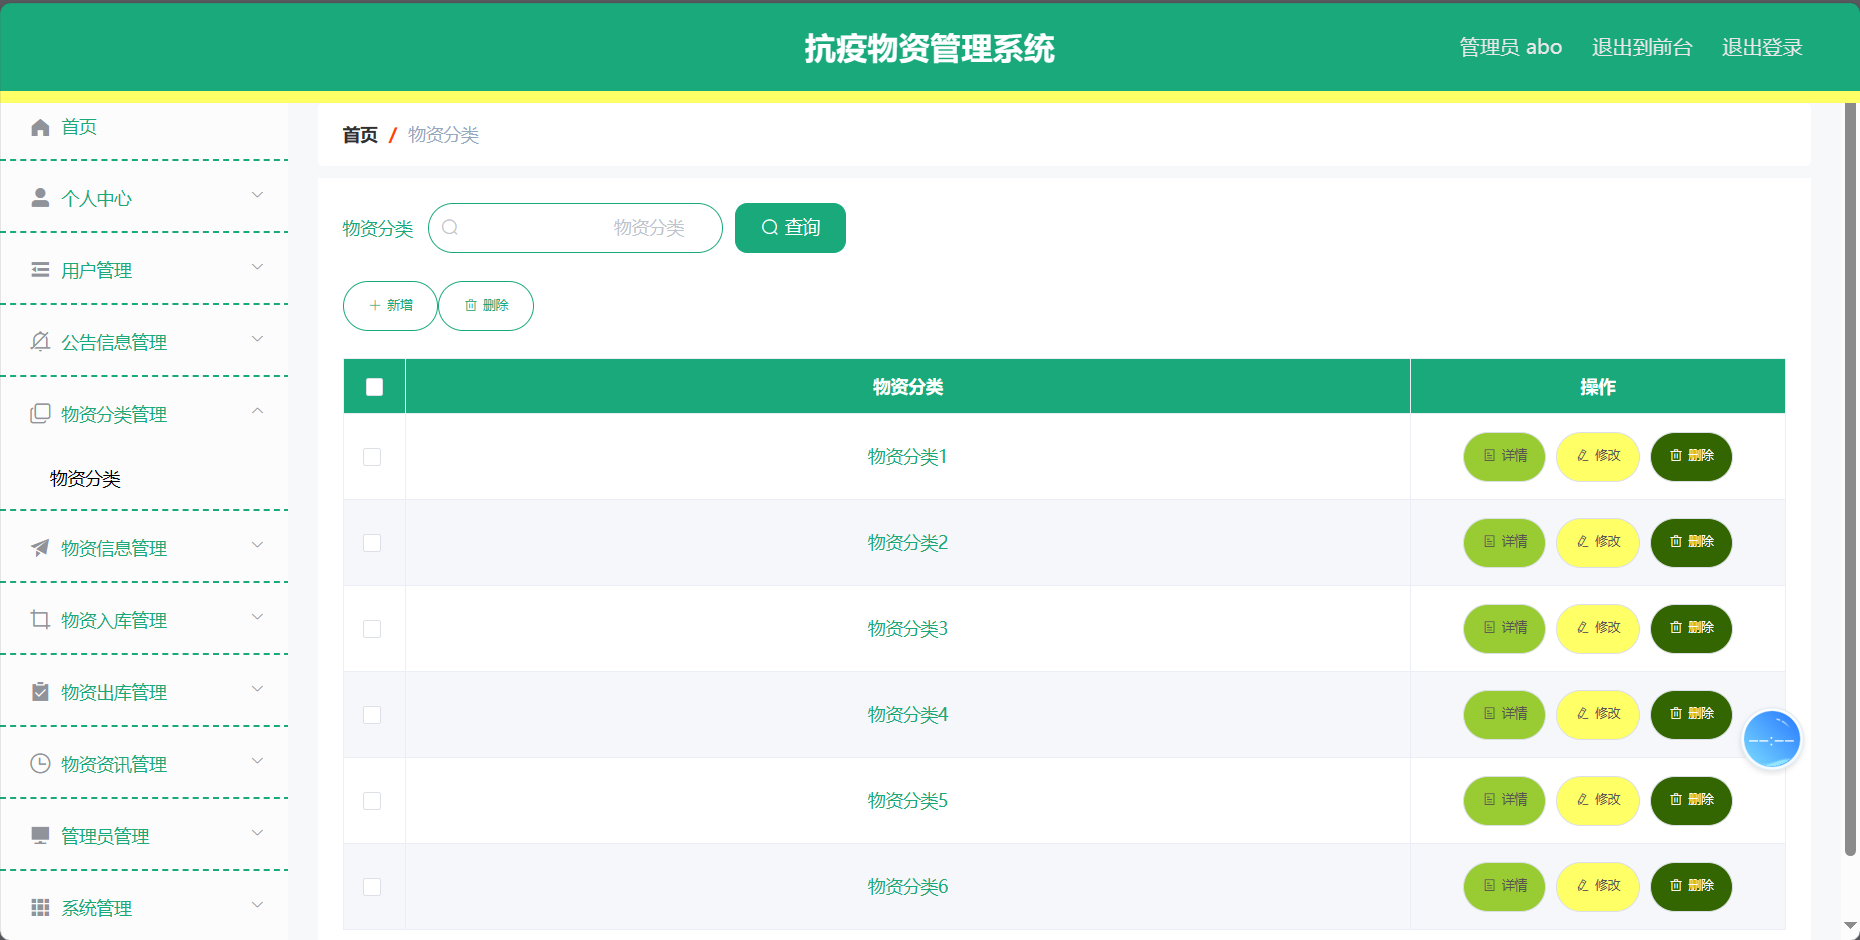Click the grid icon next to 系统管理

[x=40, y=907]
